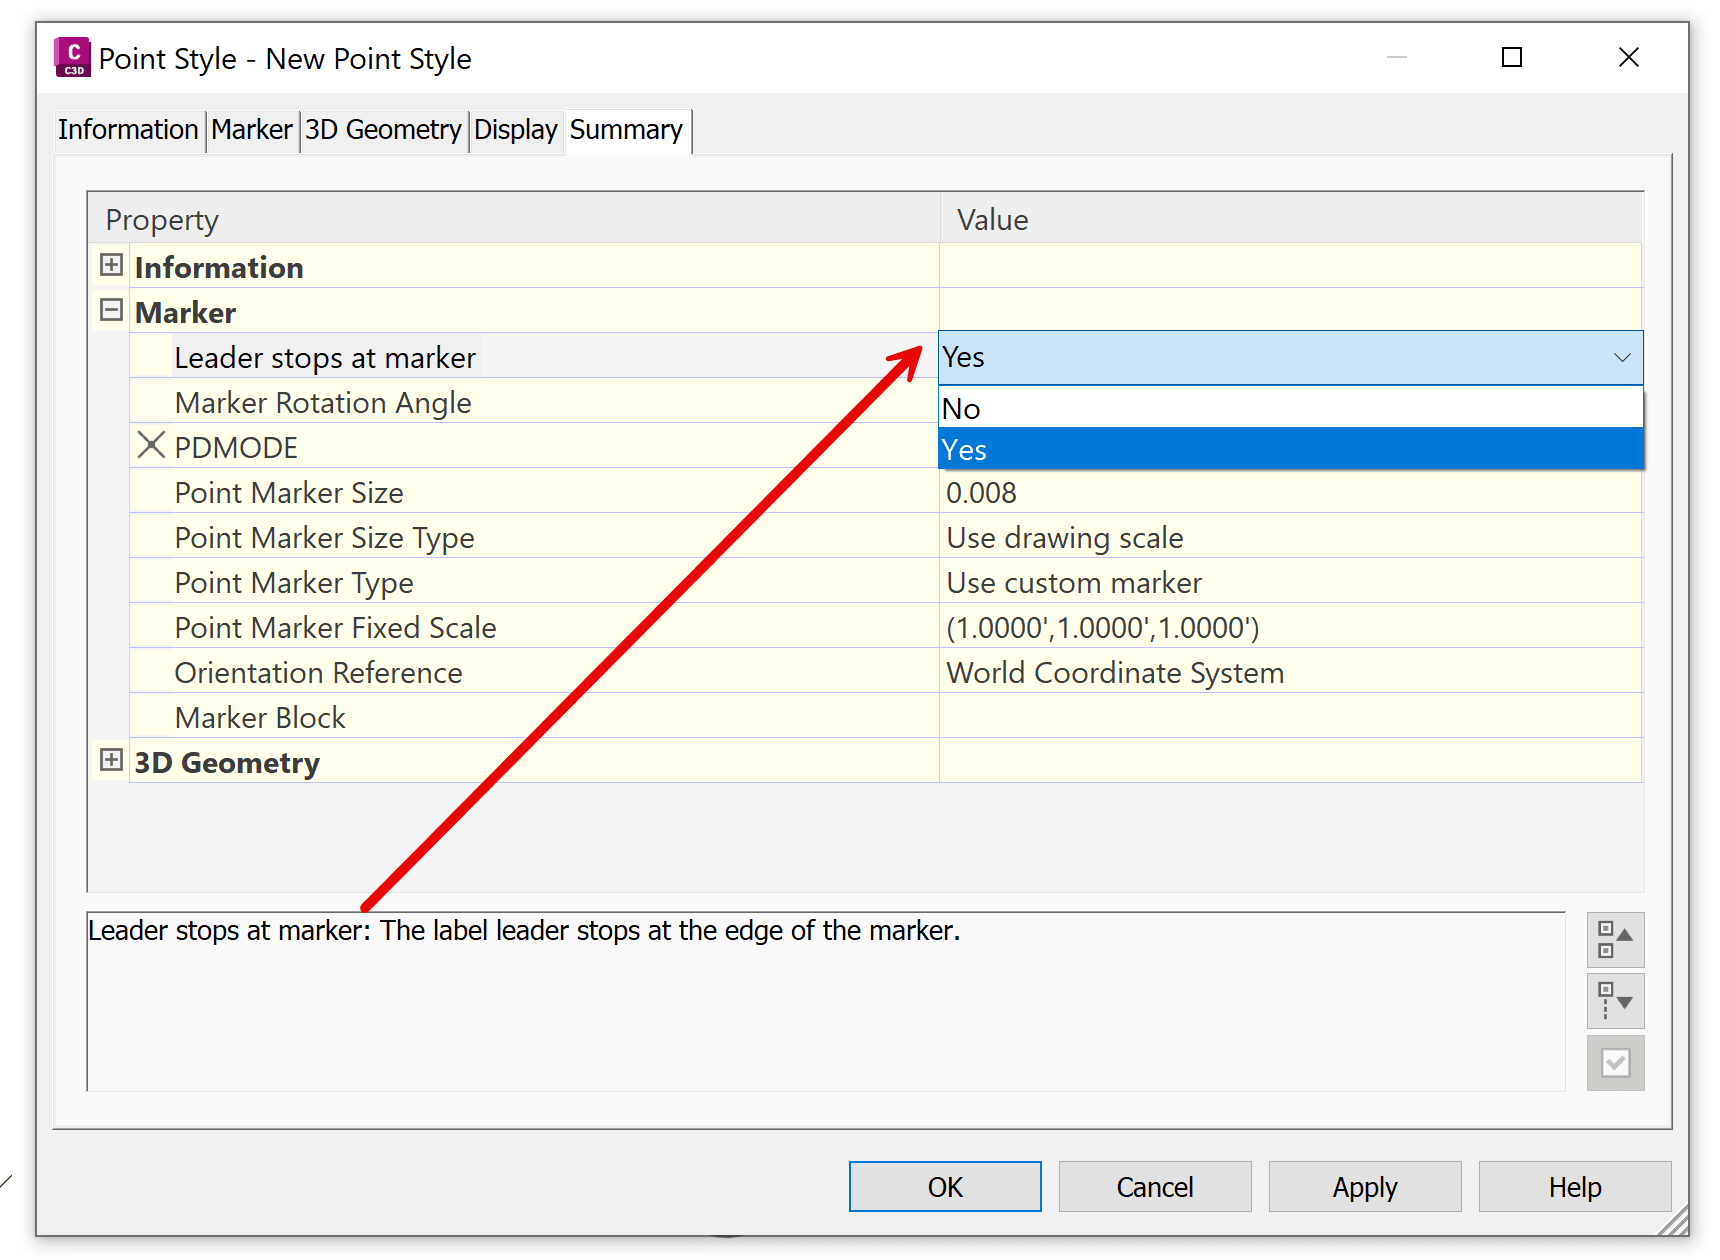Click the Apply button
Image resolution: width=1720 pixels, height=1260 pixels.
pos(1365,1187)
